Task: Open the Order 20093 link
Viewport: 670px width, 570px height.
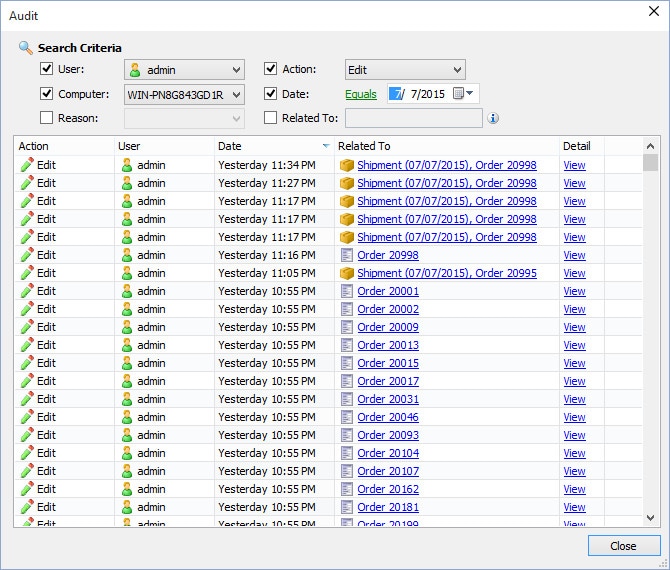Action: 388,435
